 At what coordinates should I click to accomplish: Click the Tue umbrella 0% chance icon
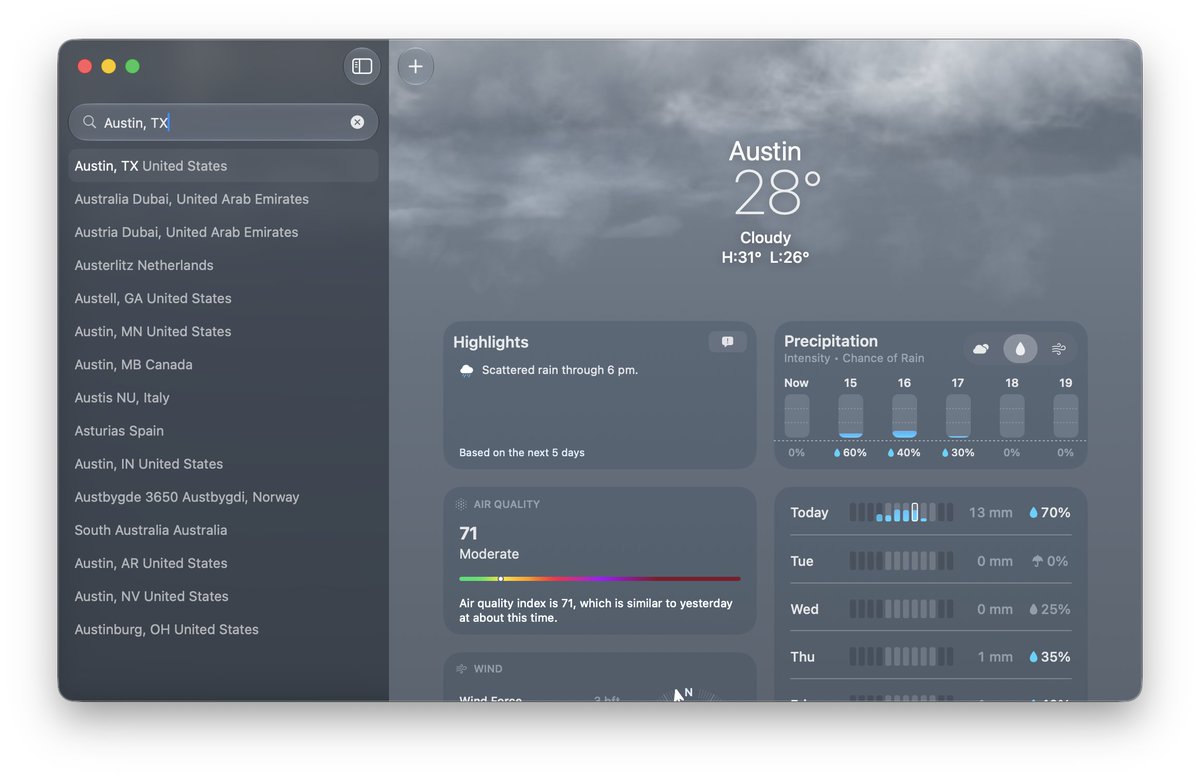pos(1037,561)
